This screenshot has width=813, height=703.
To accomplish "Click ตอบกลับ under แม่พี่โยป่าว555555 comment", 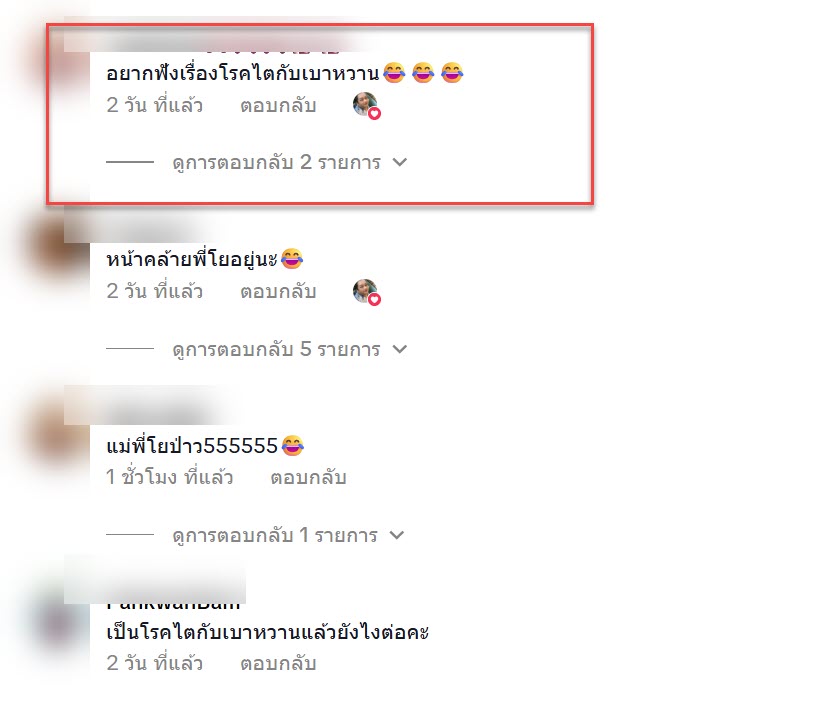I will coord(308,477).
